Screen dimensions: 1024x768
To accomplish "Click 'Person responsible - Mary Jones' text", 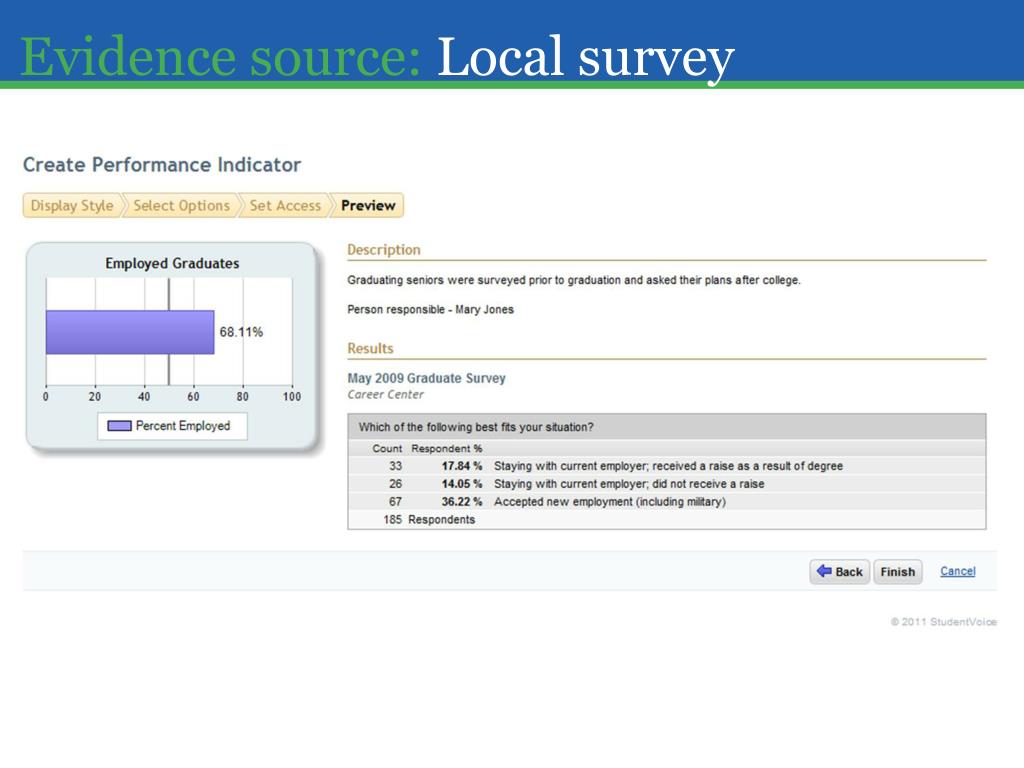I will pyautogui.click(x=430, y=310).
